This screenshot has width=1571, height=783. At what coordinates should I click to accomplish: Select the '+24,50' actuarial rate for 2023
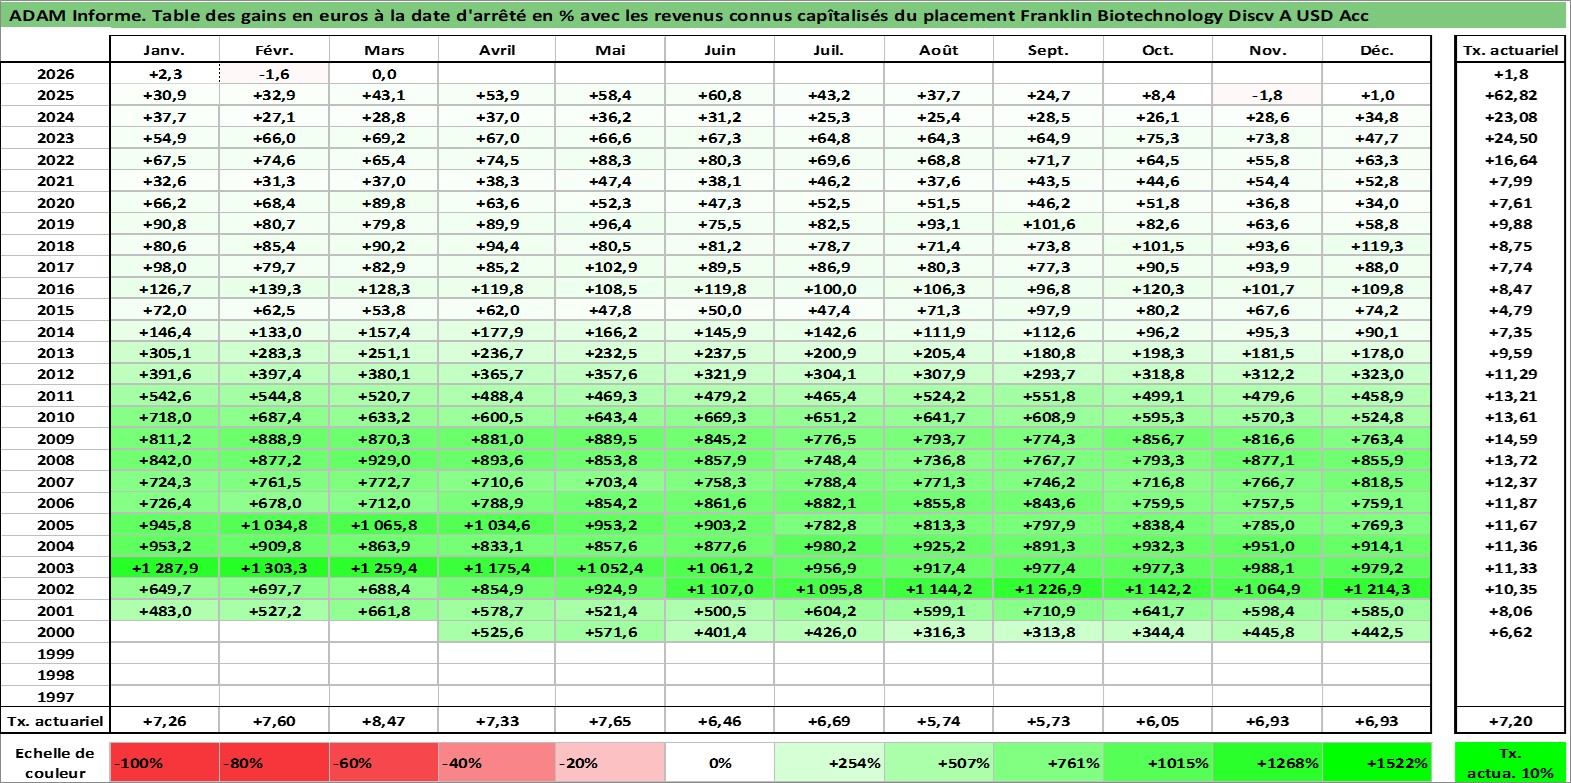tap(1510, 138)
